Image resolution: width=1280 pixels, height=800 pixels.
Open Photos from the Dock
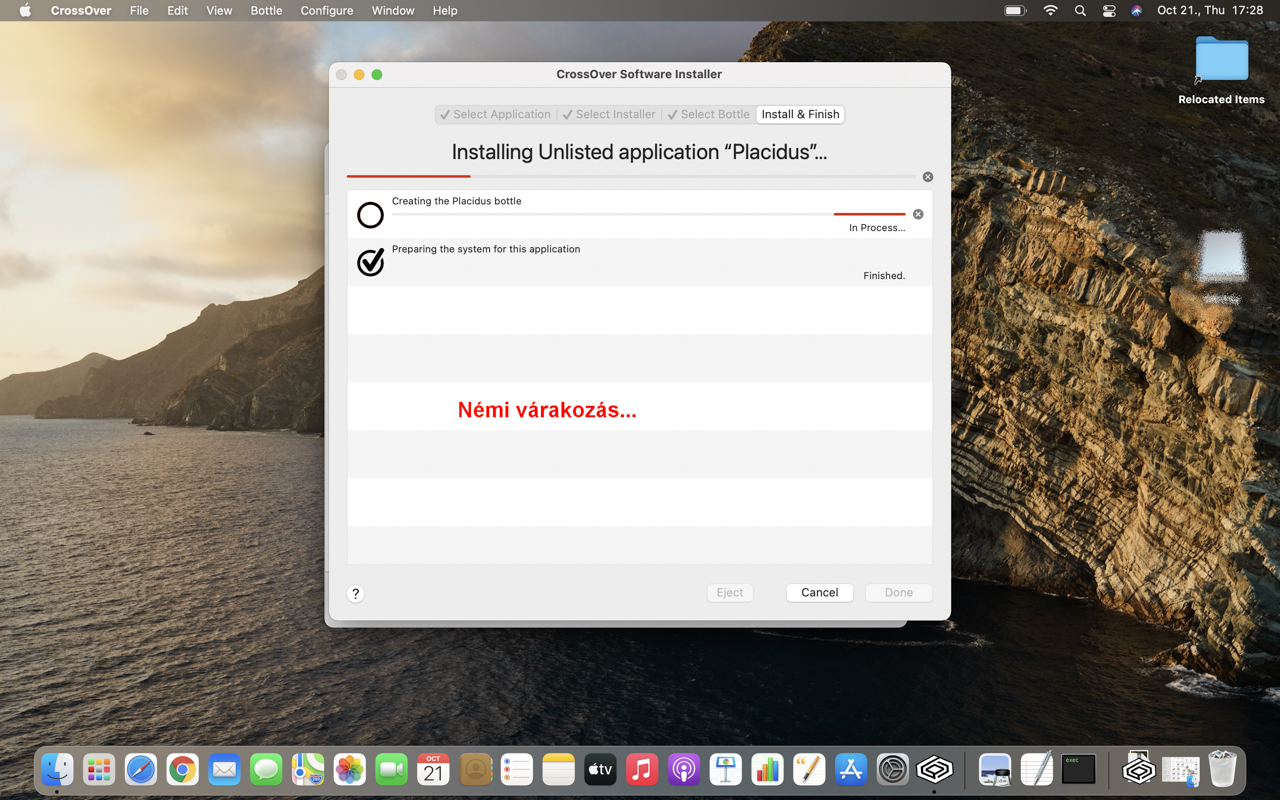(x=350, y=769)
